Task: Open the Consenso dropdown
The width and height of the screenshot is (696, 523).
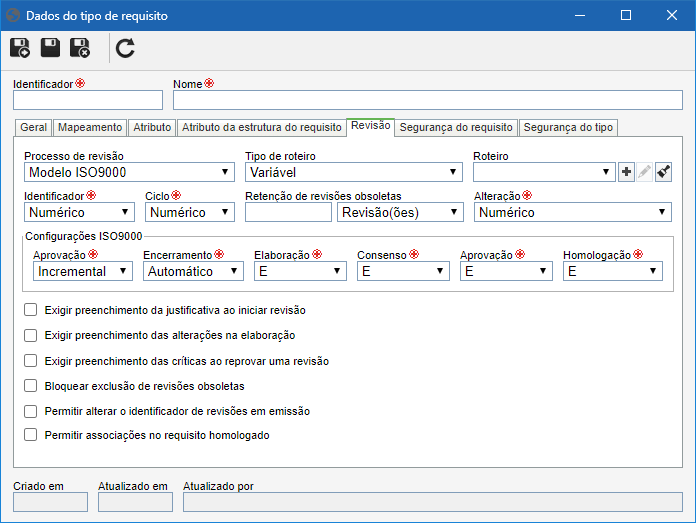Action: pos(403,271)
